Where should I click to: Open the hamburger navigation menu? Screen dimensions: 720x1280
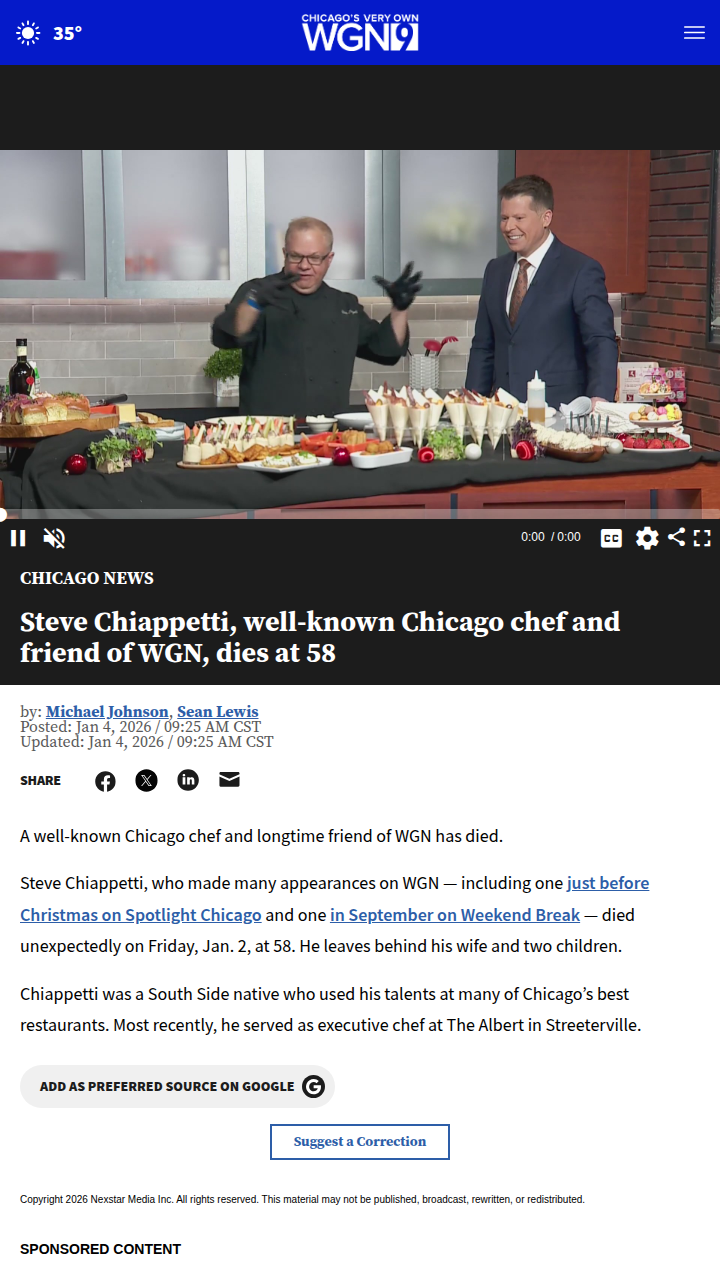point(694,33)
